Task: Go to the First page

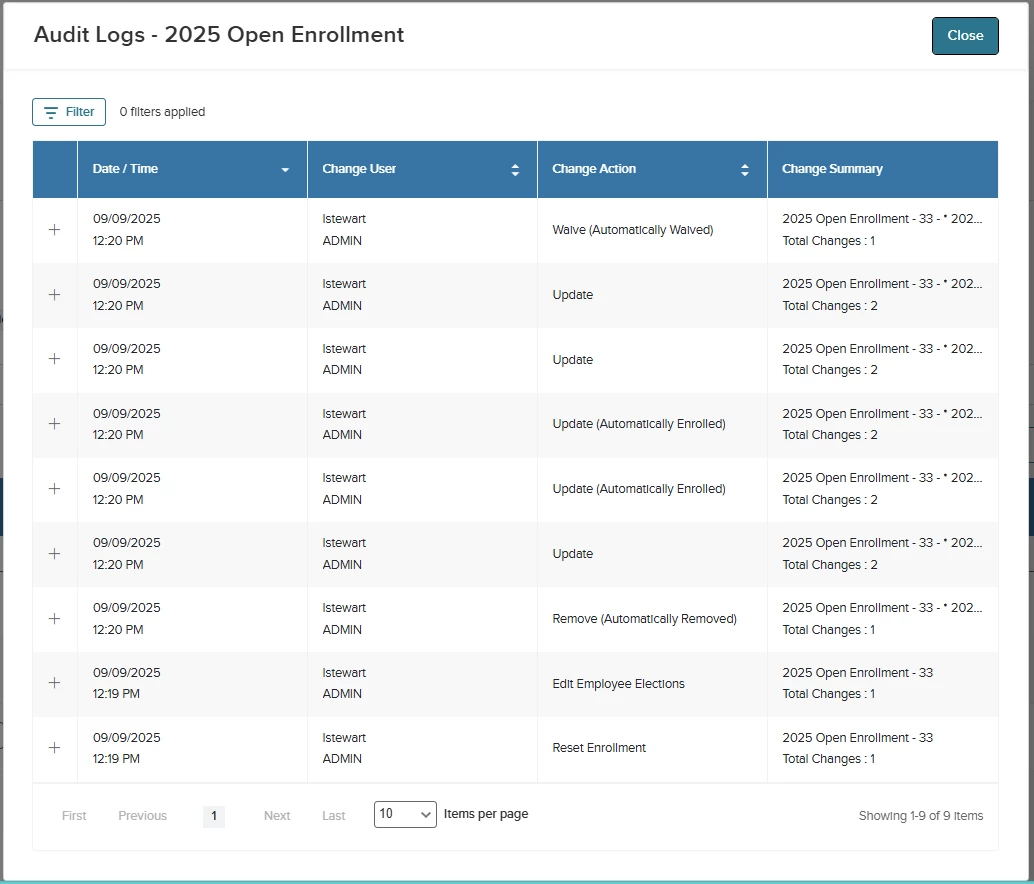Action: pyautogui.click(x=74, y=815)
